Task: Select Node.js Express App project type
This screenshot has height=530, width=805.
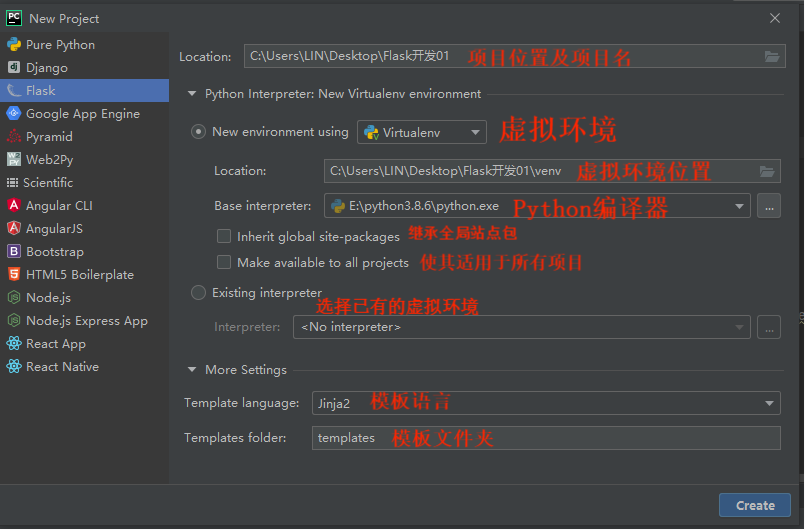Action: tap(86, 321)
